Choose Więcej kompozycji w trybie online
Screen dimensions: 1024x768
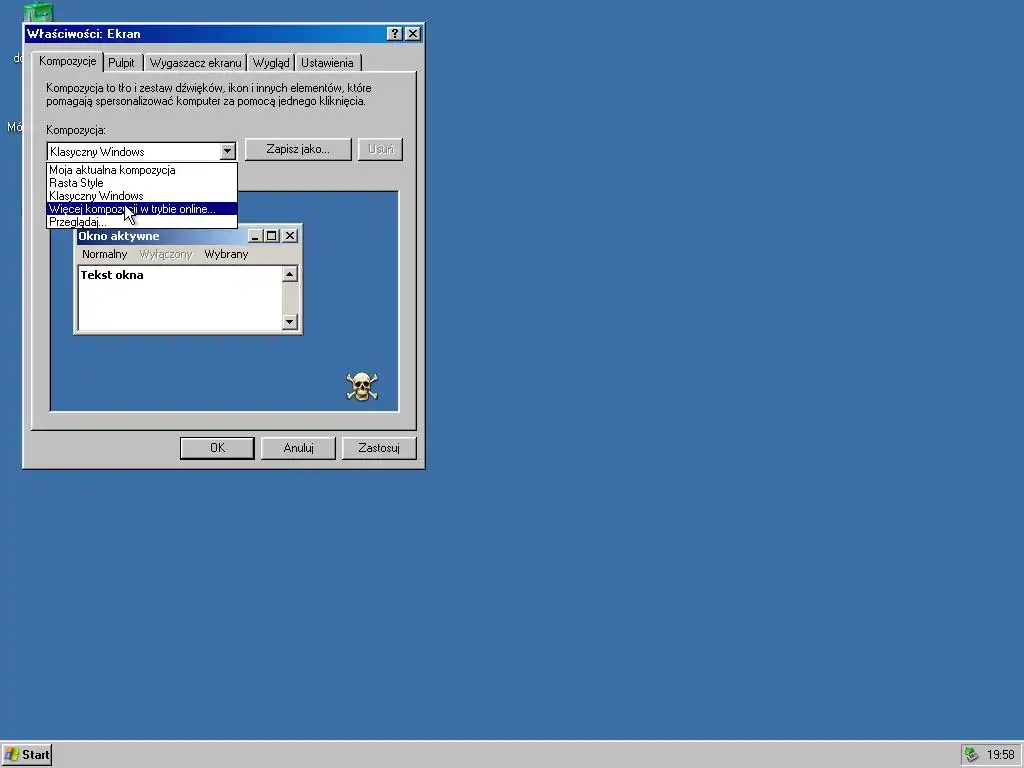pos(142,209)
